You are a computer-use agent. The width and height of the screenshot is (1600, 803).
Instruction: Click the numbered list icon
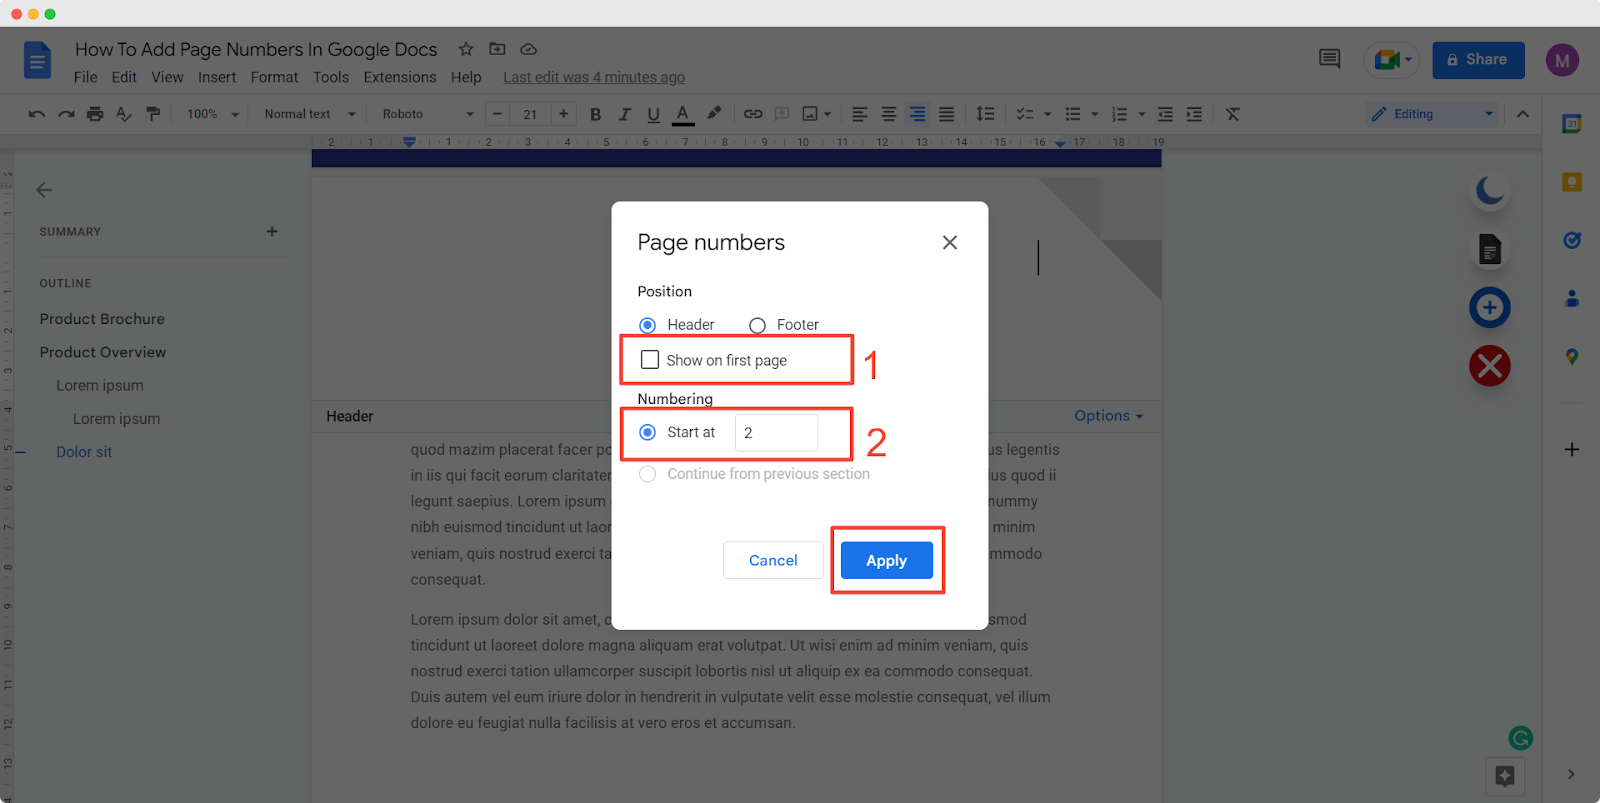(1120, 114)
